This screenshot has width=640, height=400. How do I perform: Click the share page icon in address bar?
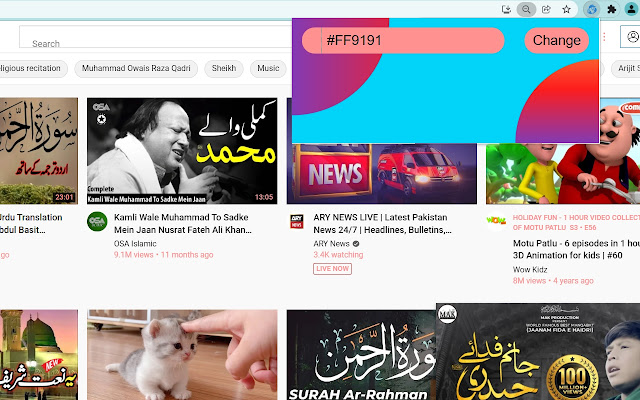click(546, 9)
